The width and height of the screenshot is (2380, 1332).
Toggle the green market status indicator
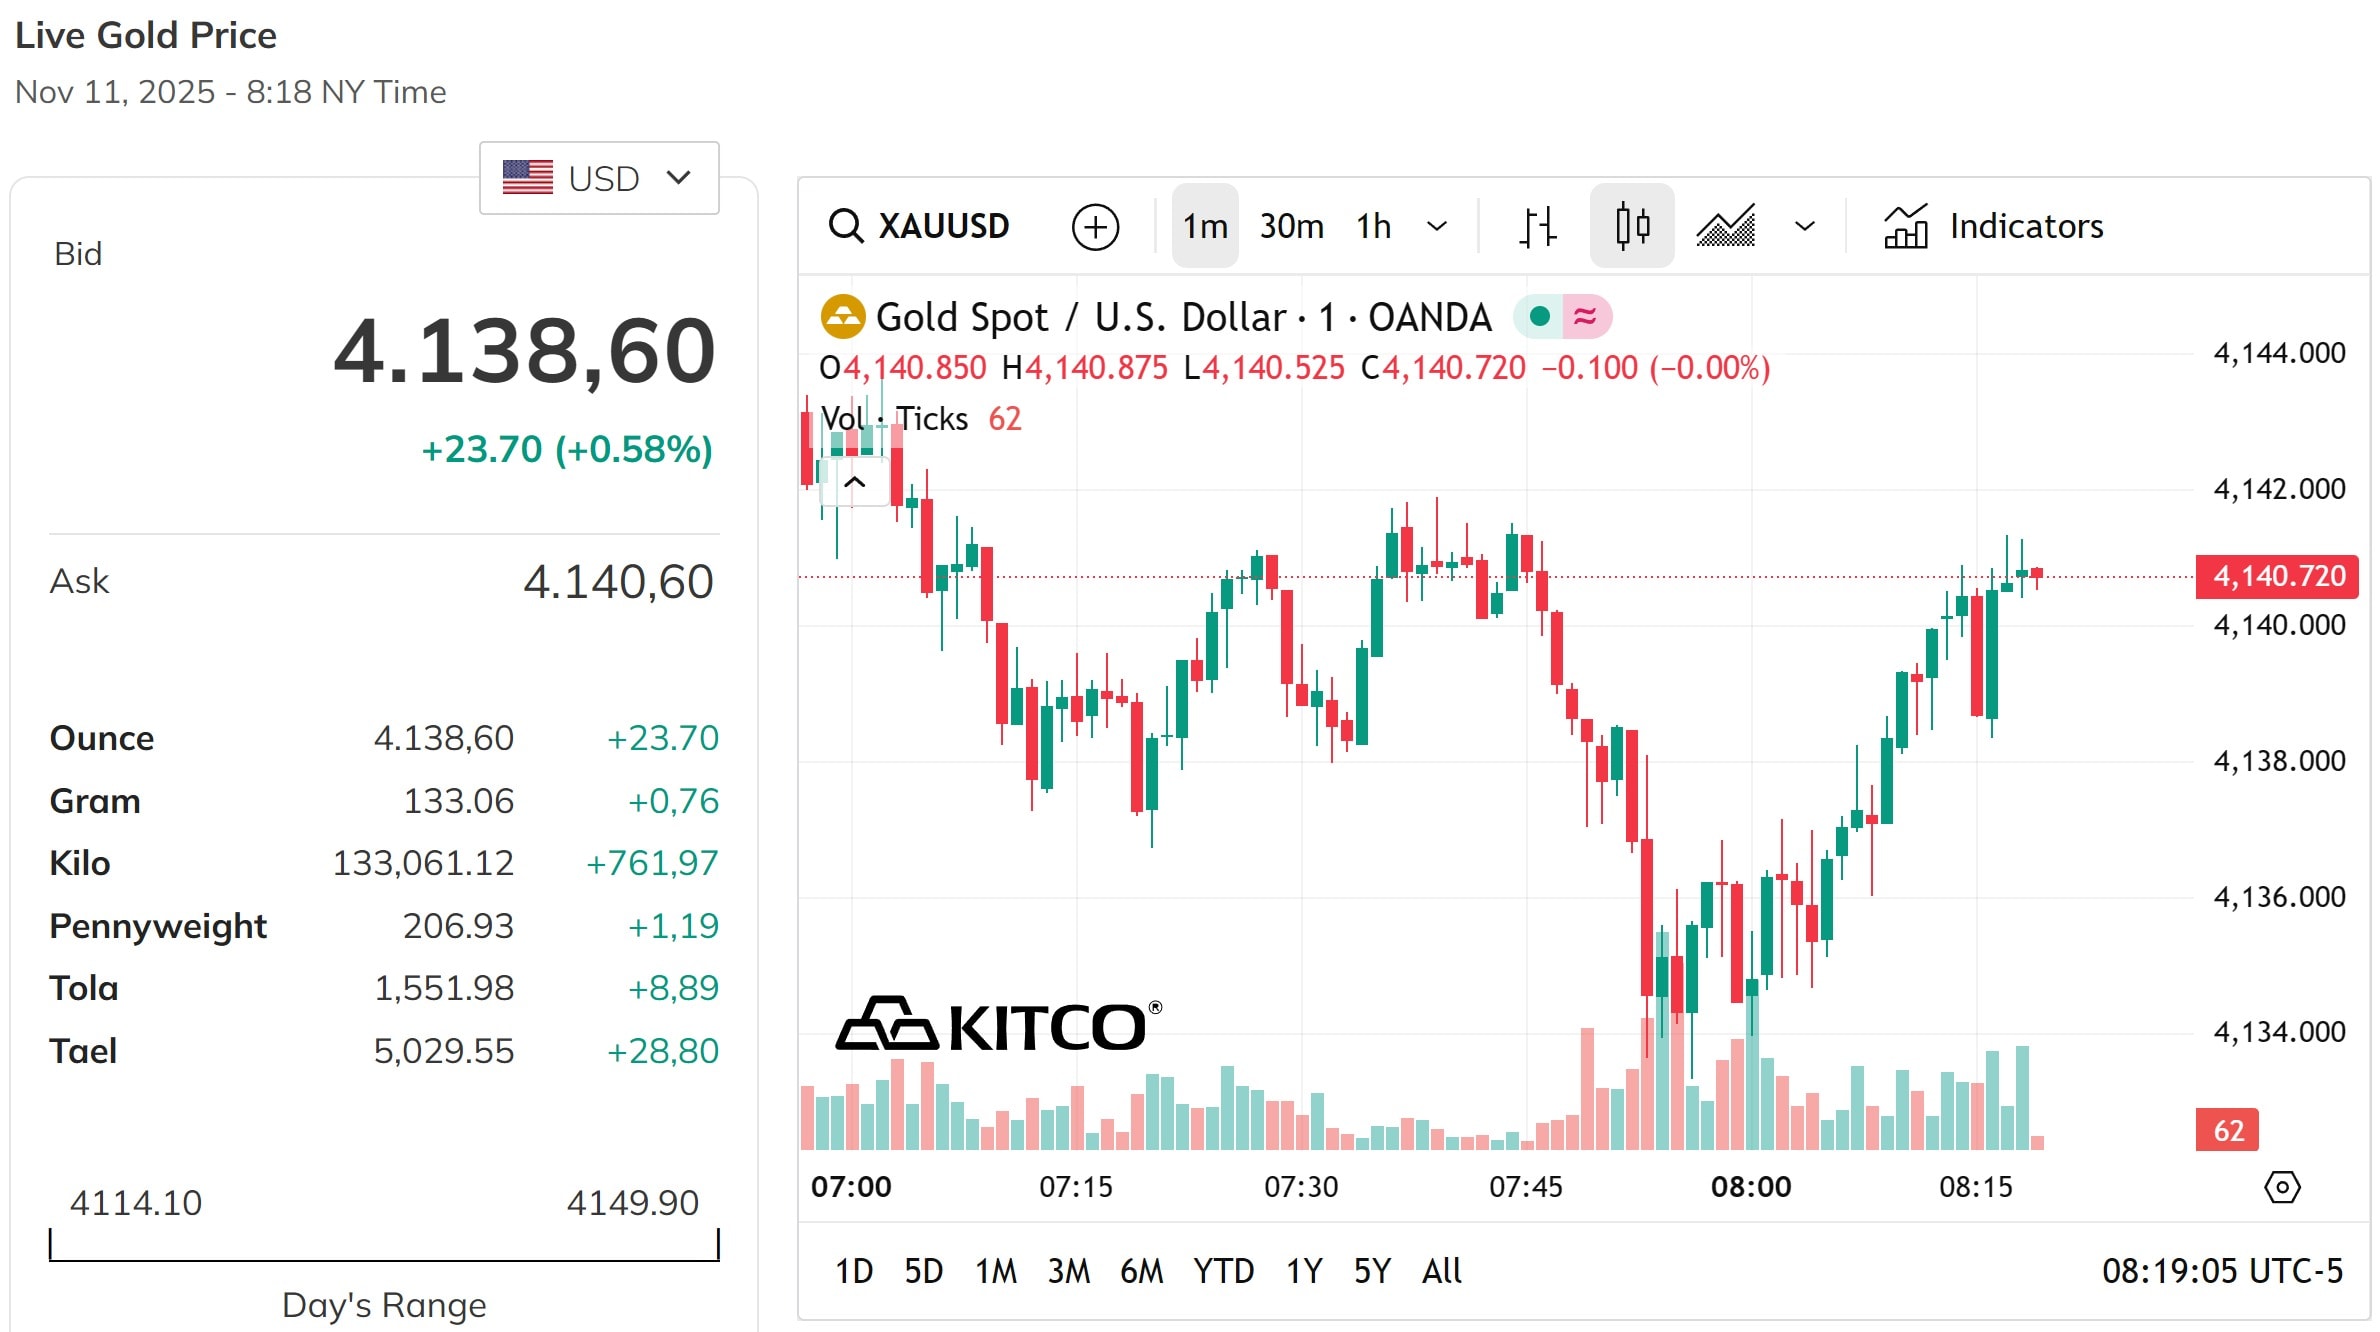coord(1538,315)
